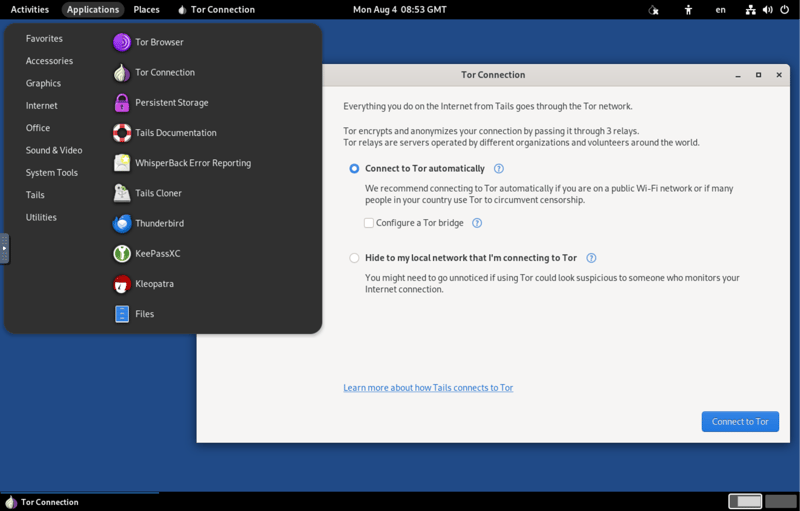Open Kleopatra certificate manager
The height and width of the screenshot is (511, 800).
(143, 284)
